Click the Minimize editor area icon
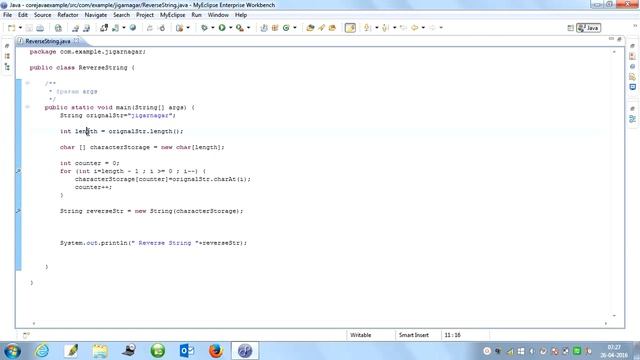Screen dimensions: 640x360 [x=611, y=39]
